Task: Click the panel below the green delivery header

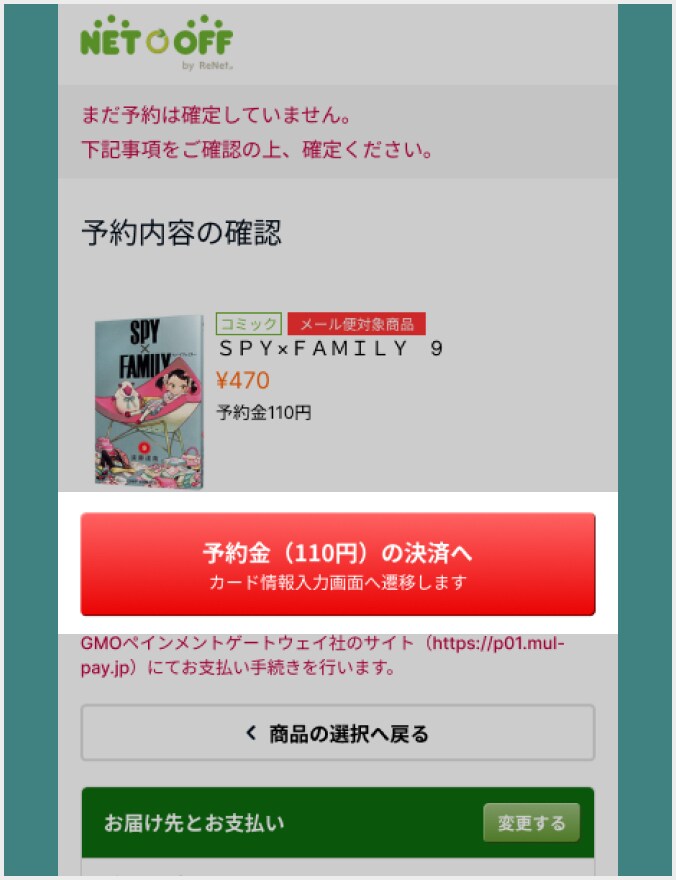Action: 338,867
